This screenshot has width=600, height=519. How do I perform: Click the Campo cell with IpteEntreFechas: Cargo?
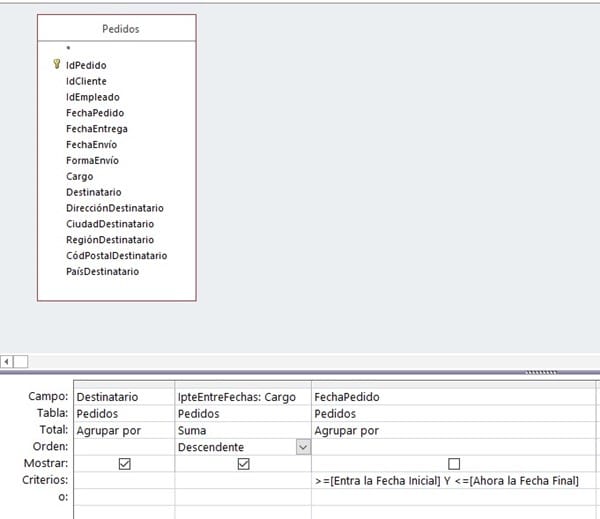click(242, 397)
